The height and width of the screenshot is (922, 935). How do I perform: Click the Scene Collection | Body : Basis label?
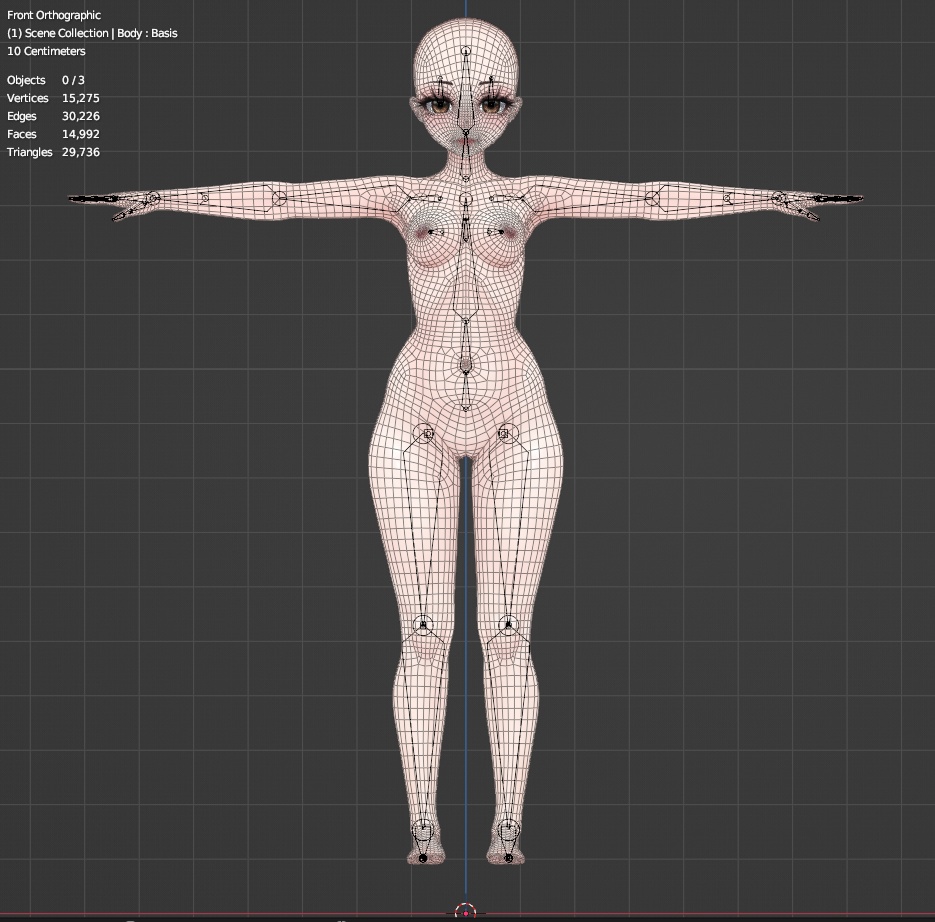(x=92, y=33)
